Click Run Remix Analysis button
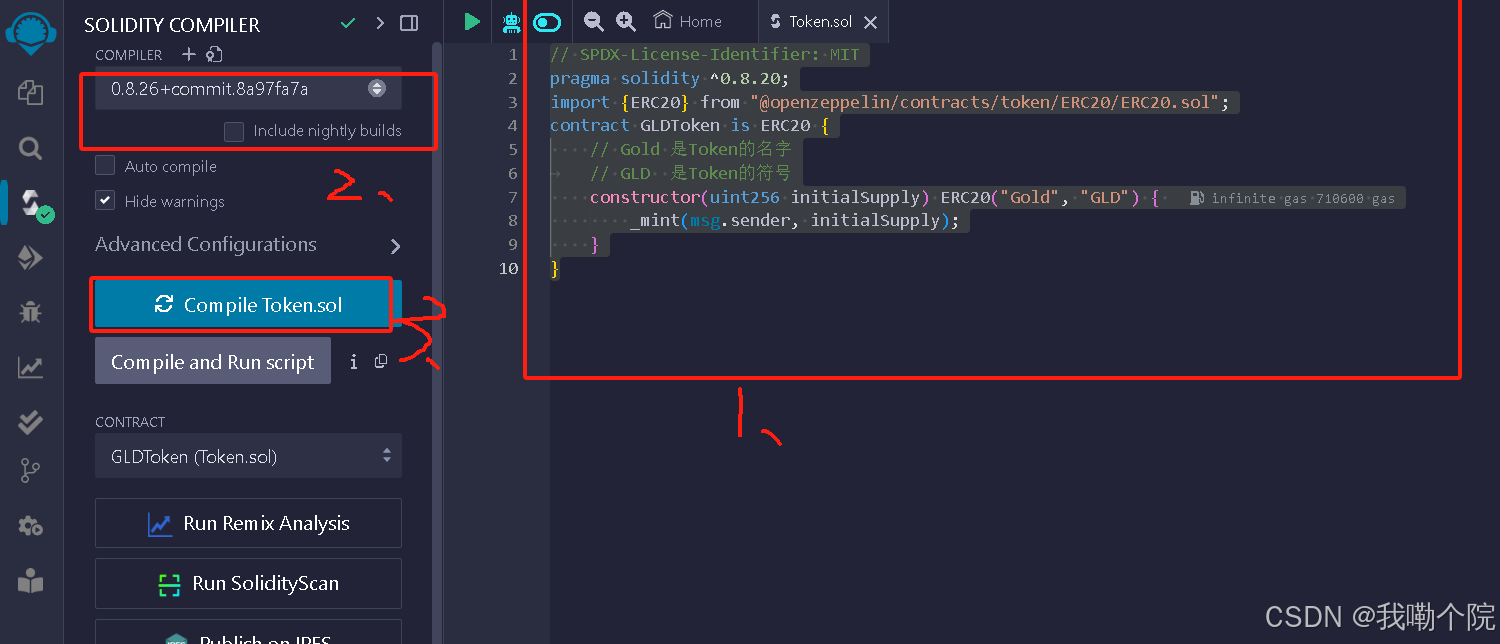 [248, 523]
